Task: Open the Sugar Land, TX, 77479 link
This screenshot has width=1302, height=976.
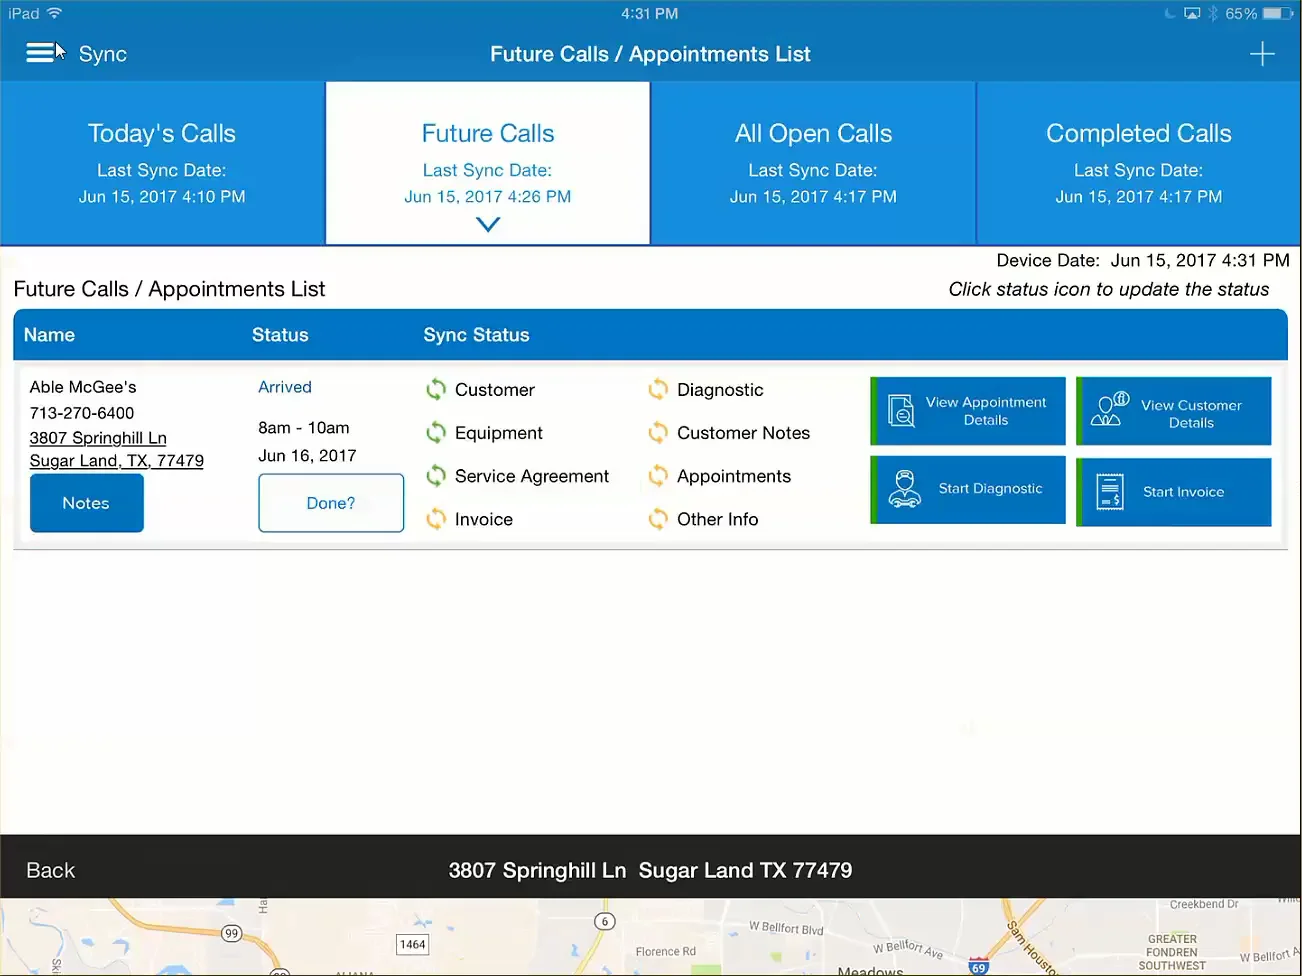Action: pos(117,461)
